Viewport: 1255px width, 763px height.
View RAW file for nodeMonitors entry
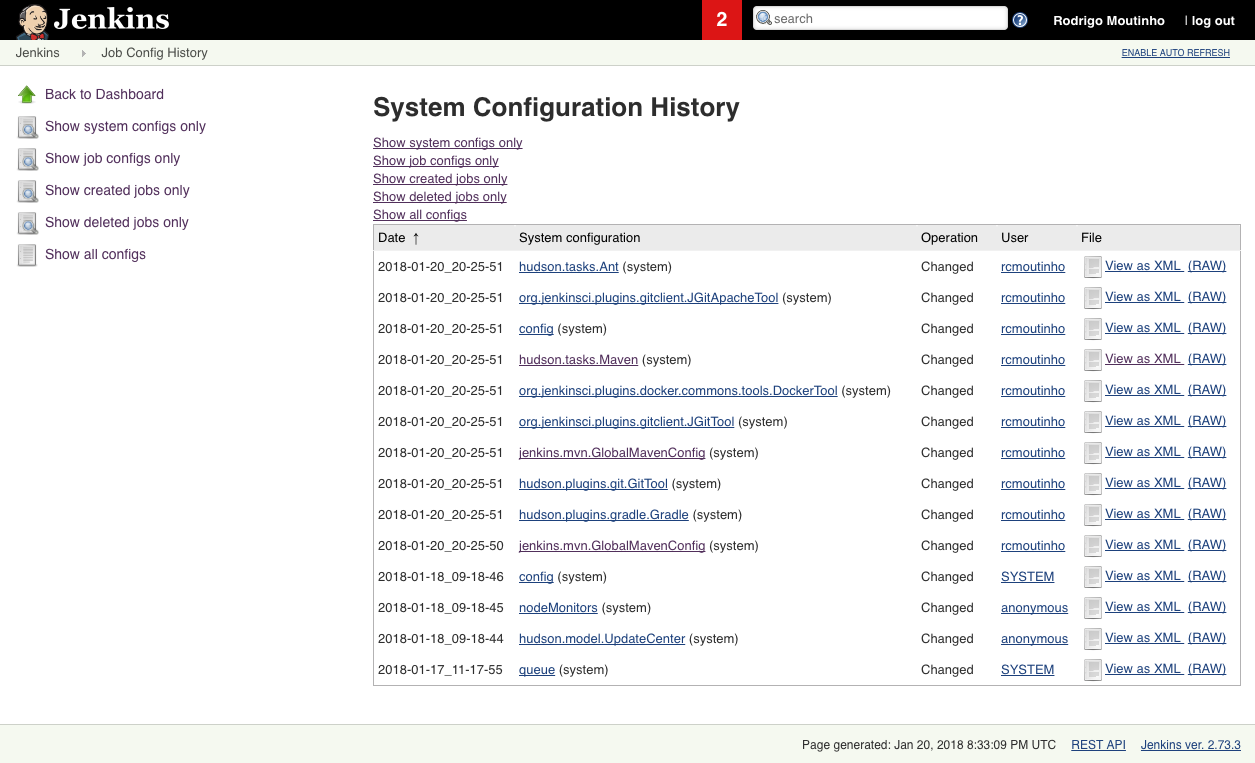1206,607
